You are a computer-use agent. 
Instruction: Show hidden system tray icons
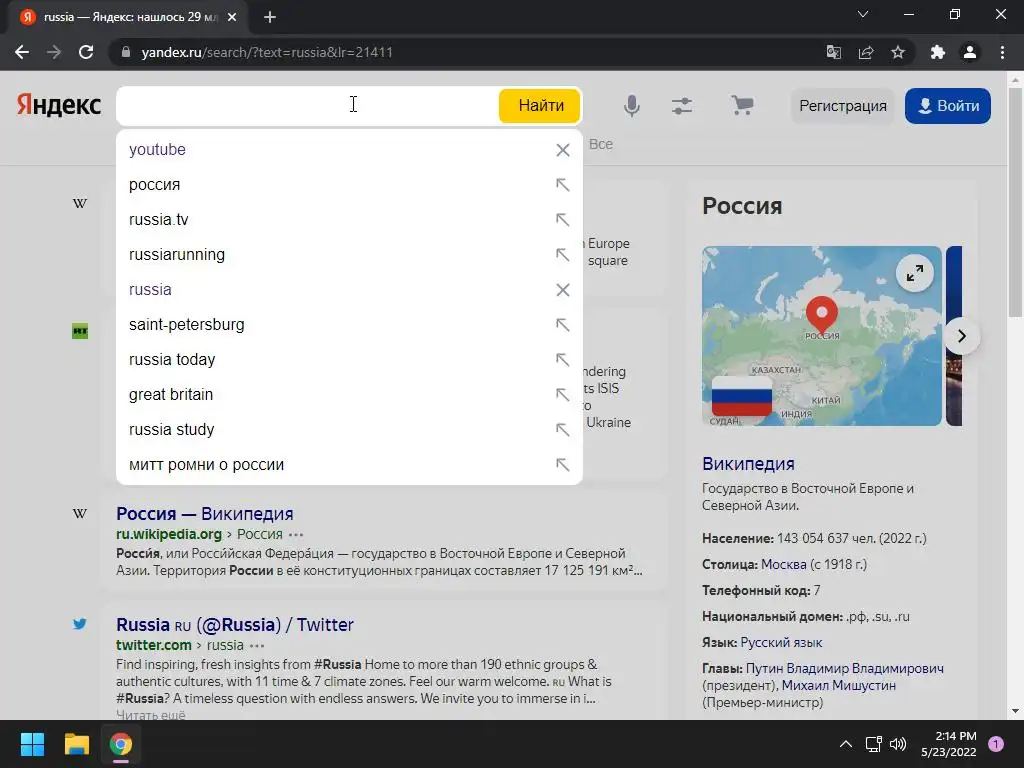[846, 744]
